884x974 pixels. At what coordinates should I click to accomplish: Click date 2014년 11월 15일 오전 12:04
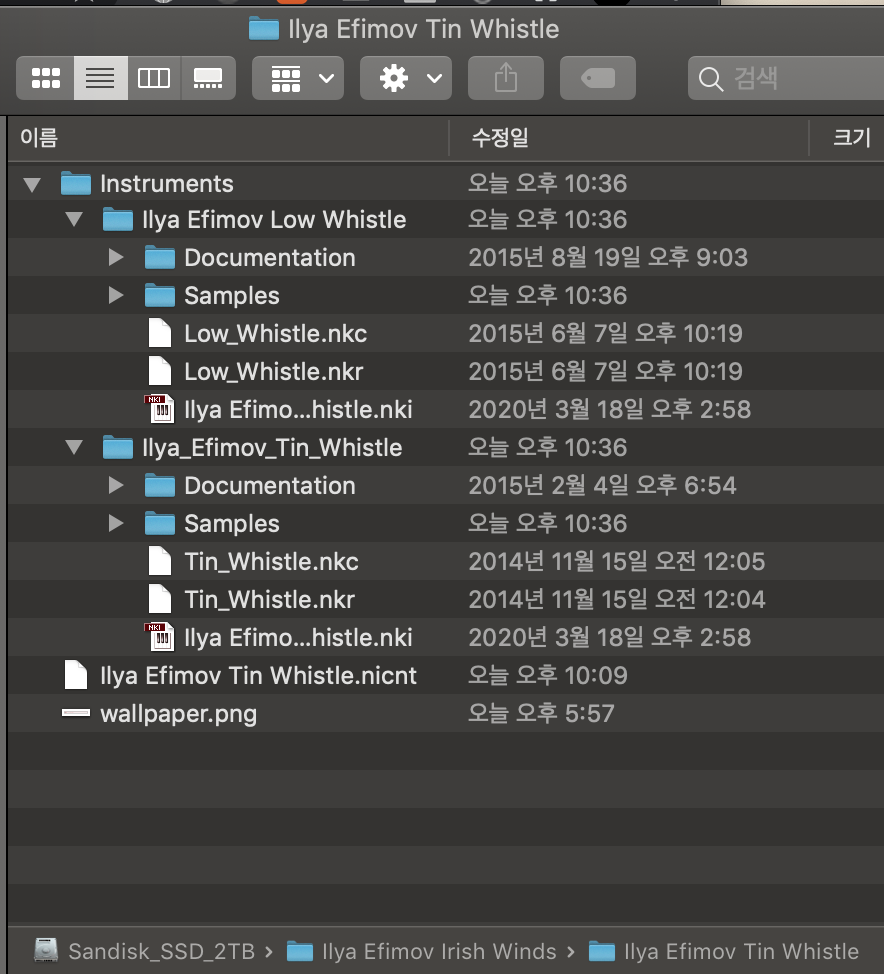coord(617,599)
